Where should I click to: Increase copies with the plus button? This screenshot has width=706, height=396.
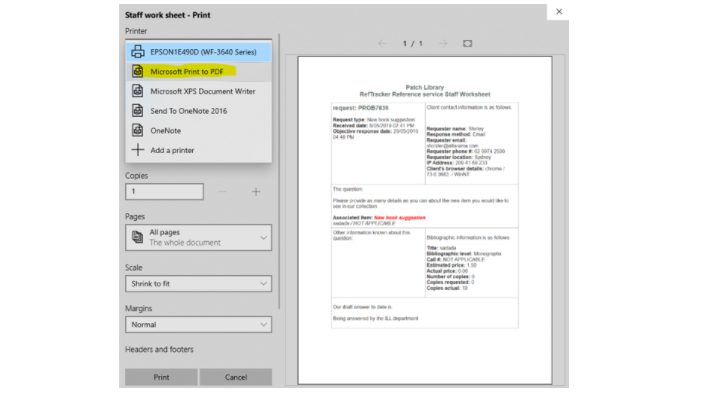[x=256, y=192]
